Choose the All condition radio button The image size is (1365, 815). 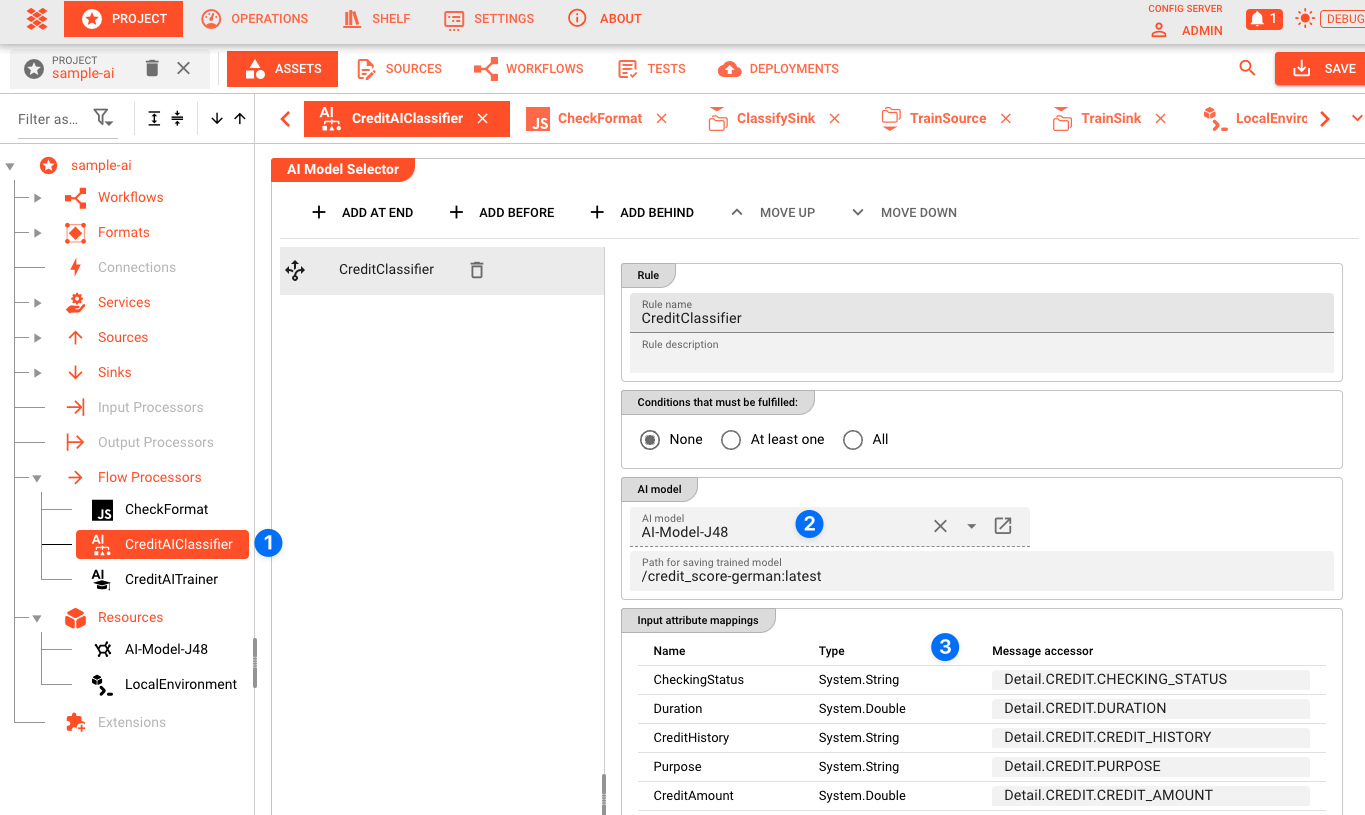click(x=853, y=440)
